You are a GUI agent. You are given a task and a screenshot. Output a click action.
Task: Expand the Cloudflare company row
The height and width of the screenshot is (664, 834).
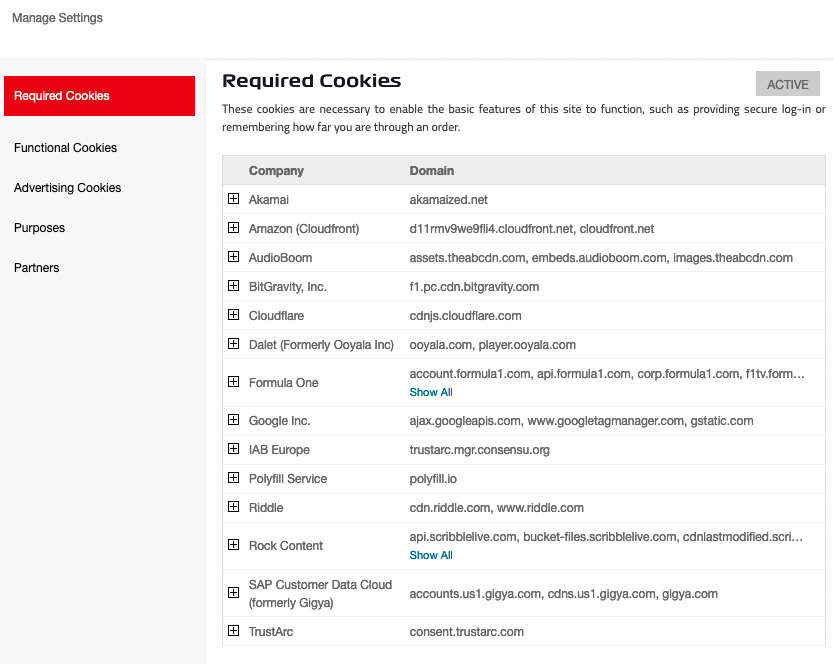[234, 315]
